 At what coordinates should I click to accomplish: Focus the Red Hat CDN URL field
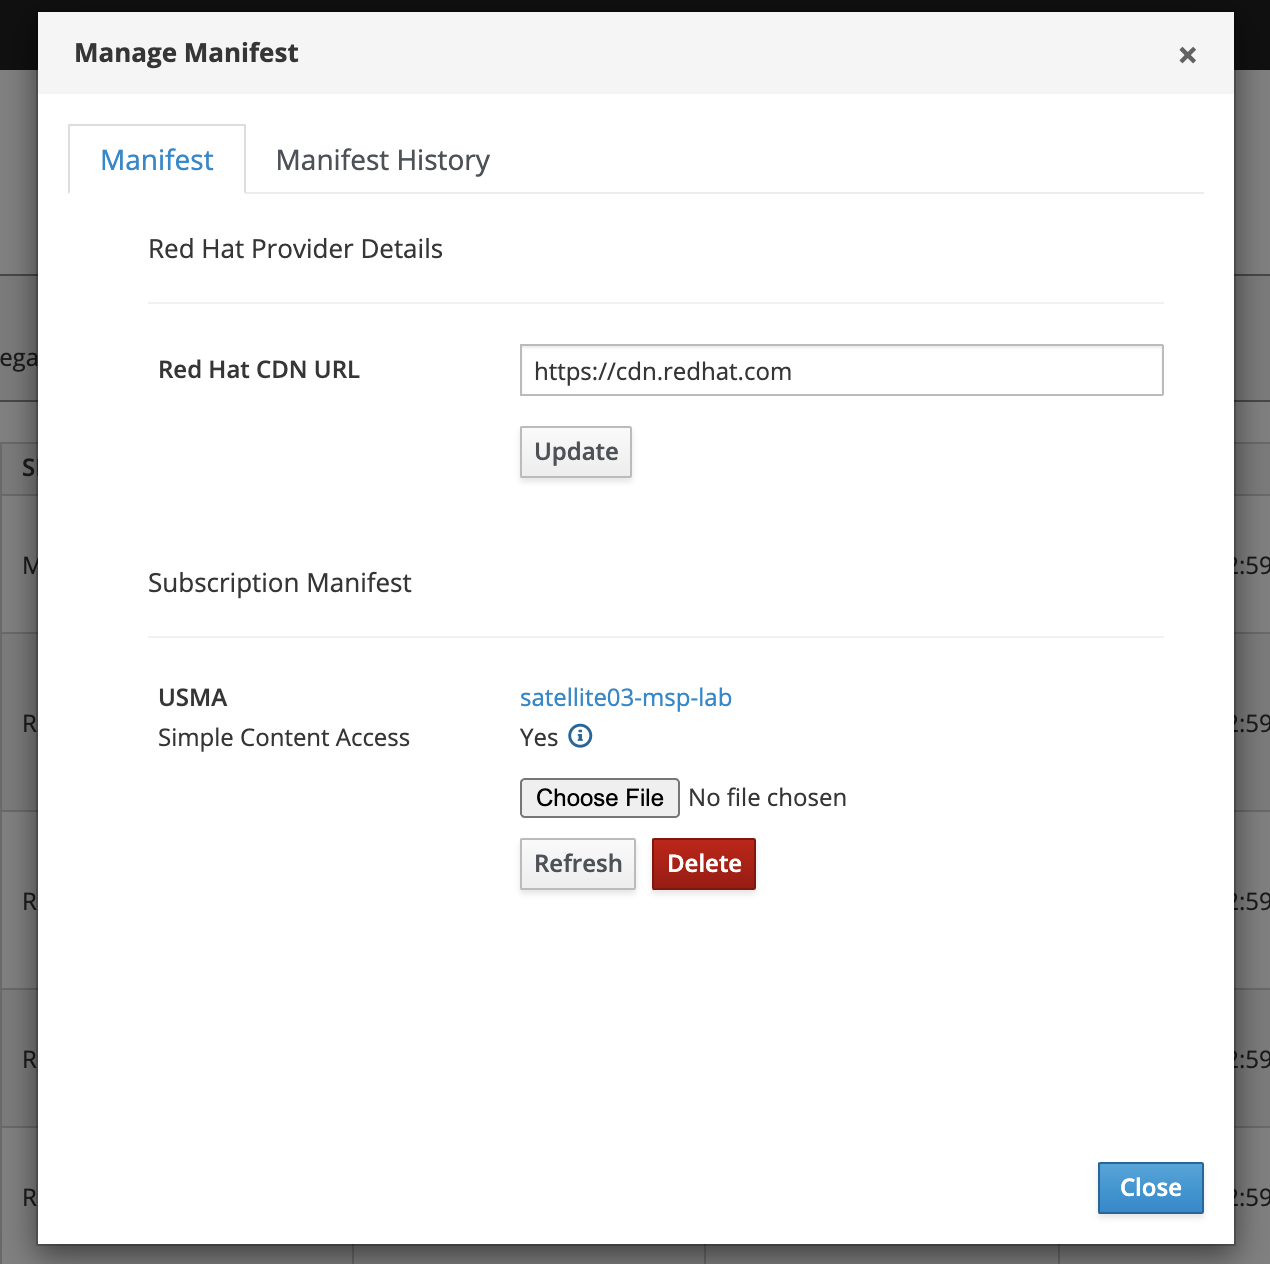(840, 371)
